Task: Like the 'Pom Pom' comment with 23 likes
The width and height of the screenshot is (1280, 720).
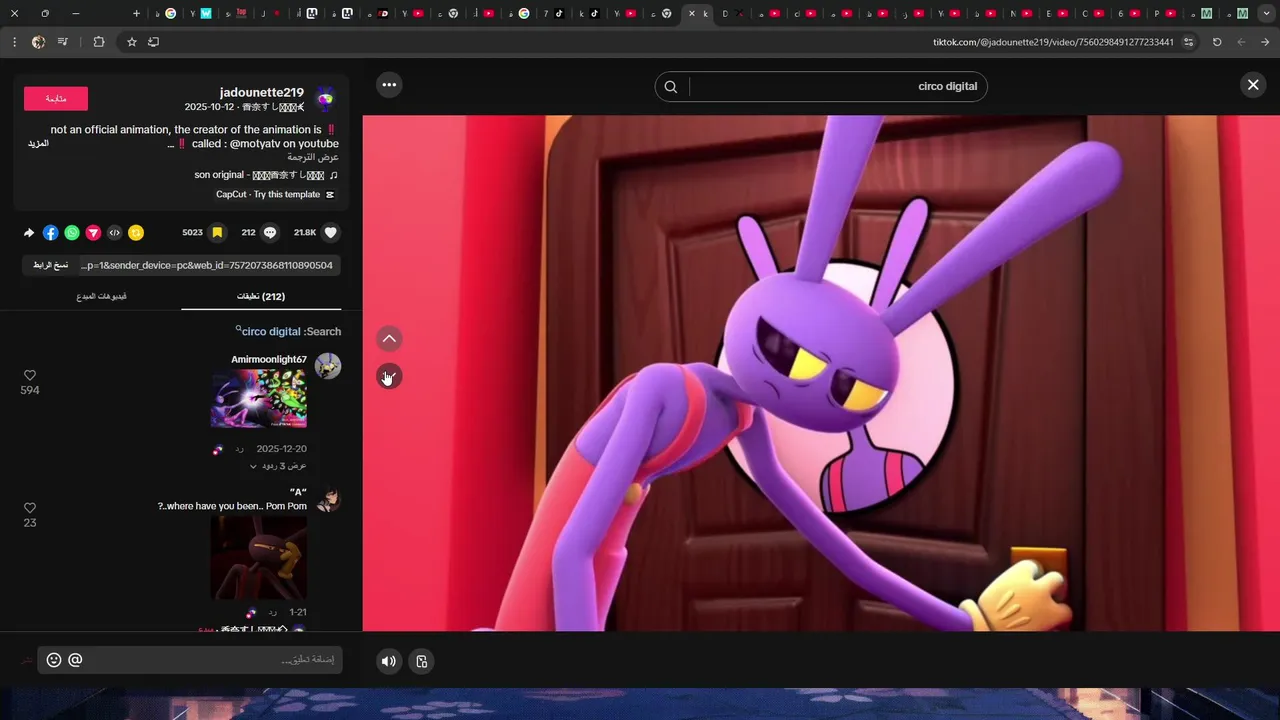Action: 30,508
